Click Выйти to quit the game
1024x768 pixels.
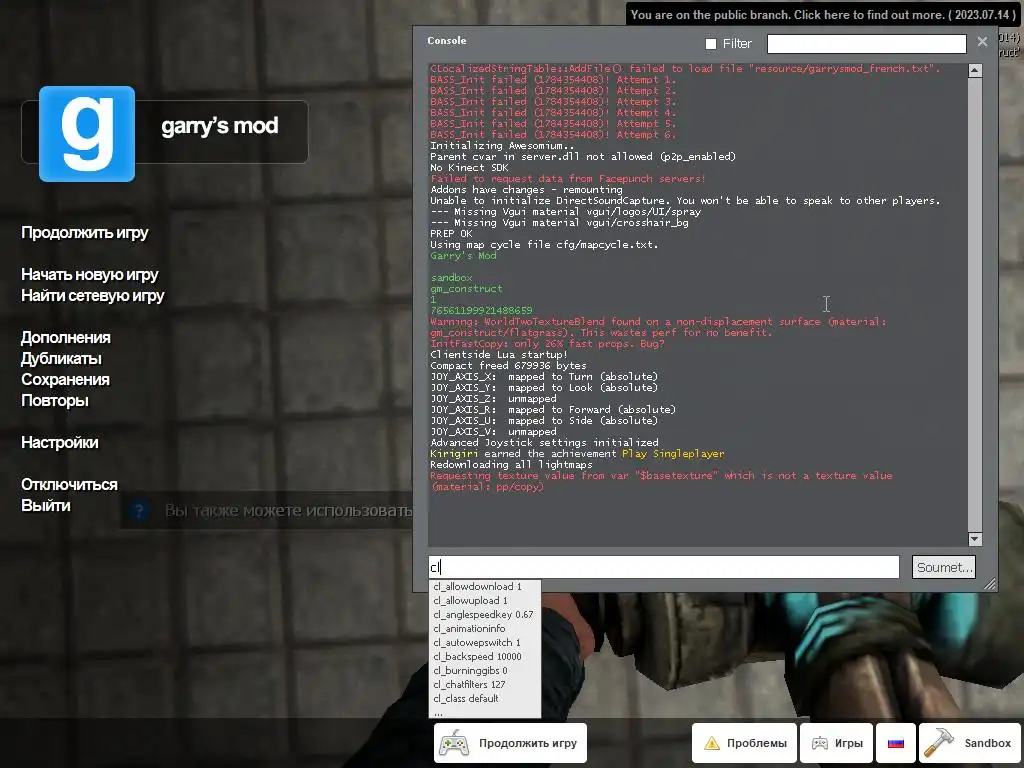[46, 505]
